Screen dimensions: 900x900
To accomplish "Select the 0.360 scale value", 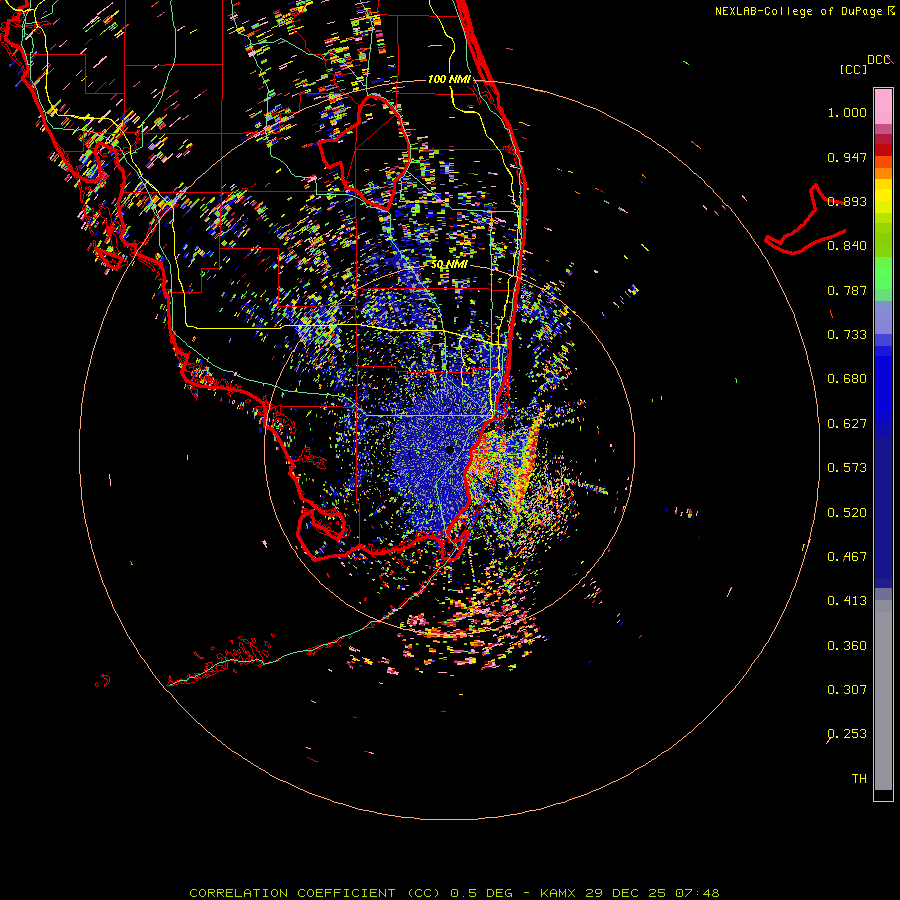I will pyautogui.click(x=847, y=646).
